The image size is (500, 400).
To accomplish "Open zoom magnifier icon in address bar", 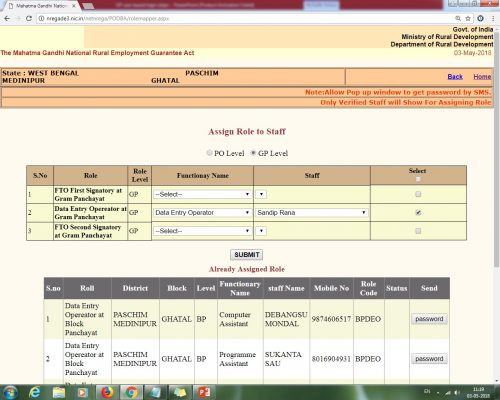I will tap(458, 18).
